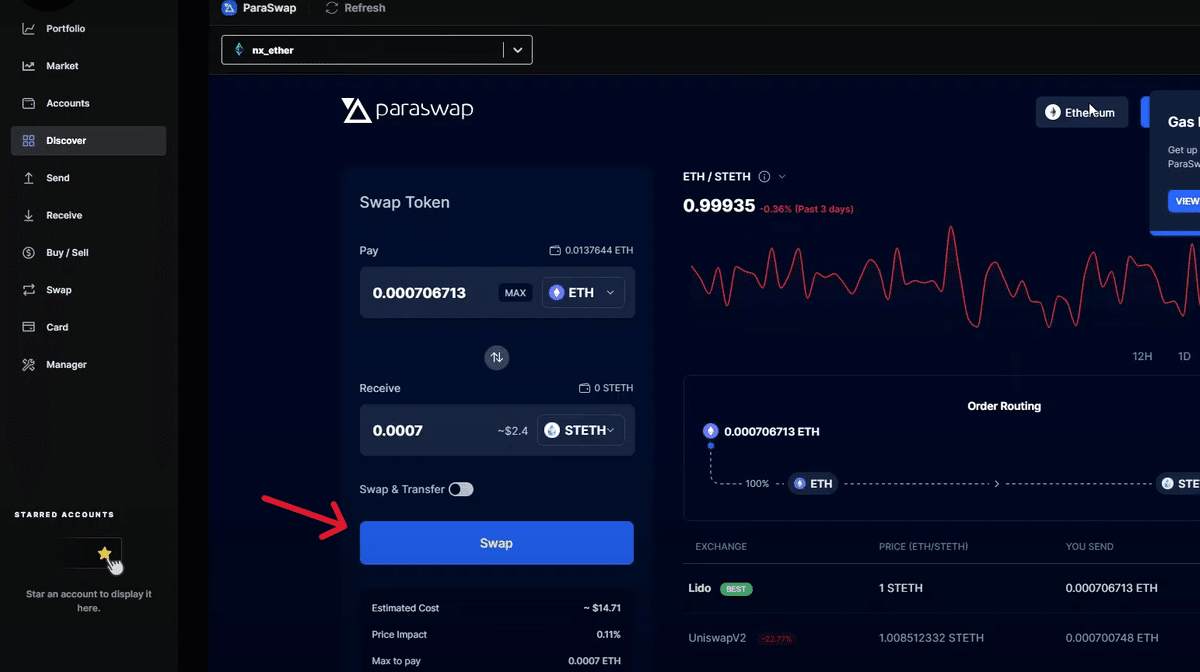Select the Receive icon
1200x672 pixels.
point(29,214)
